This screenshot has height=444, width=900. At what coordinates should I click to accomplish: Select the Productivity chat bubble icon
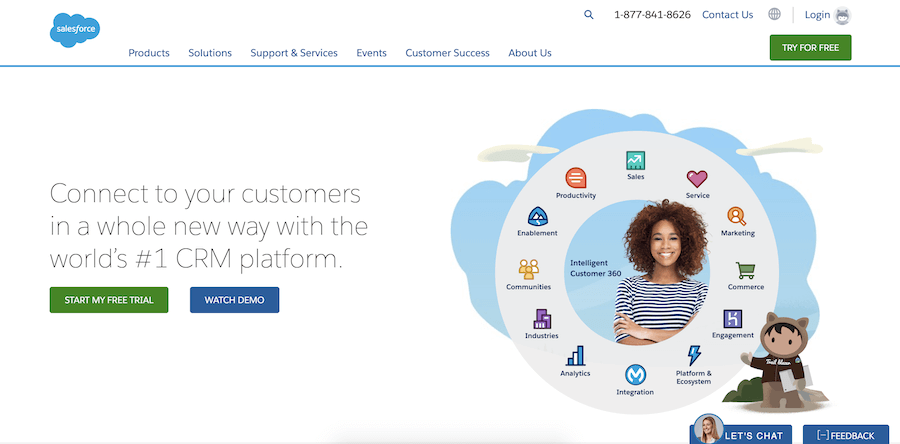[576, 178]
